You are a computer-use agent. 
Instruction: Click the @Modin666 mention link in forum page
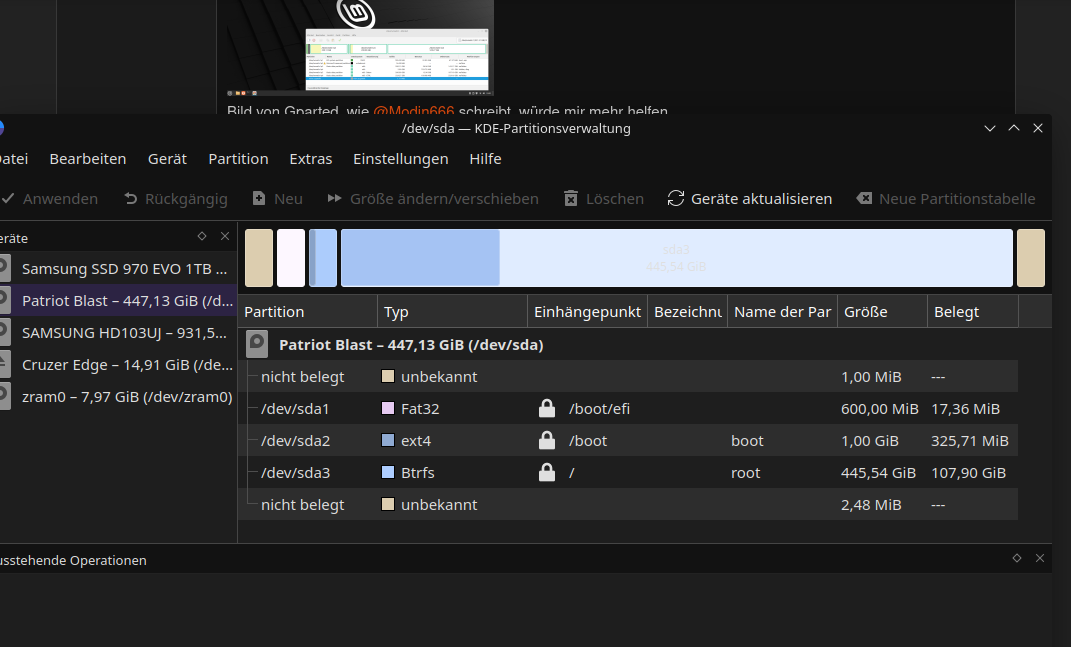[413, 110]
